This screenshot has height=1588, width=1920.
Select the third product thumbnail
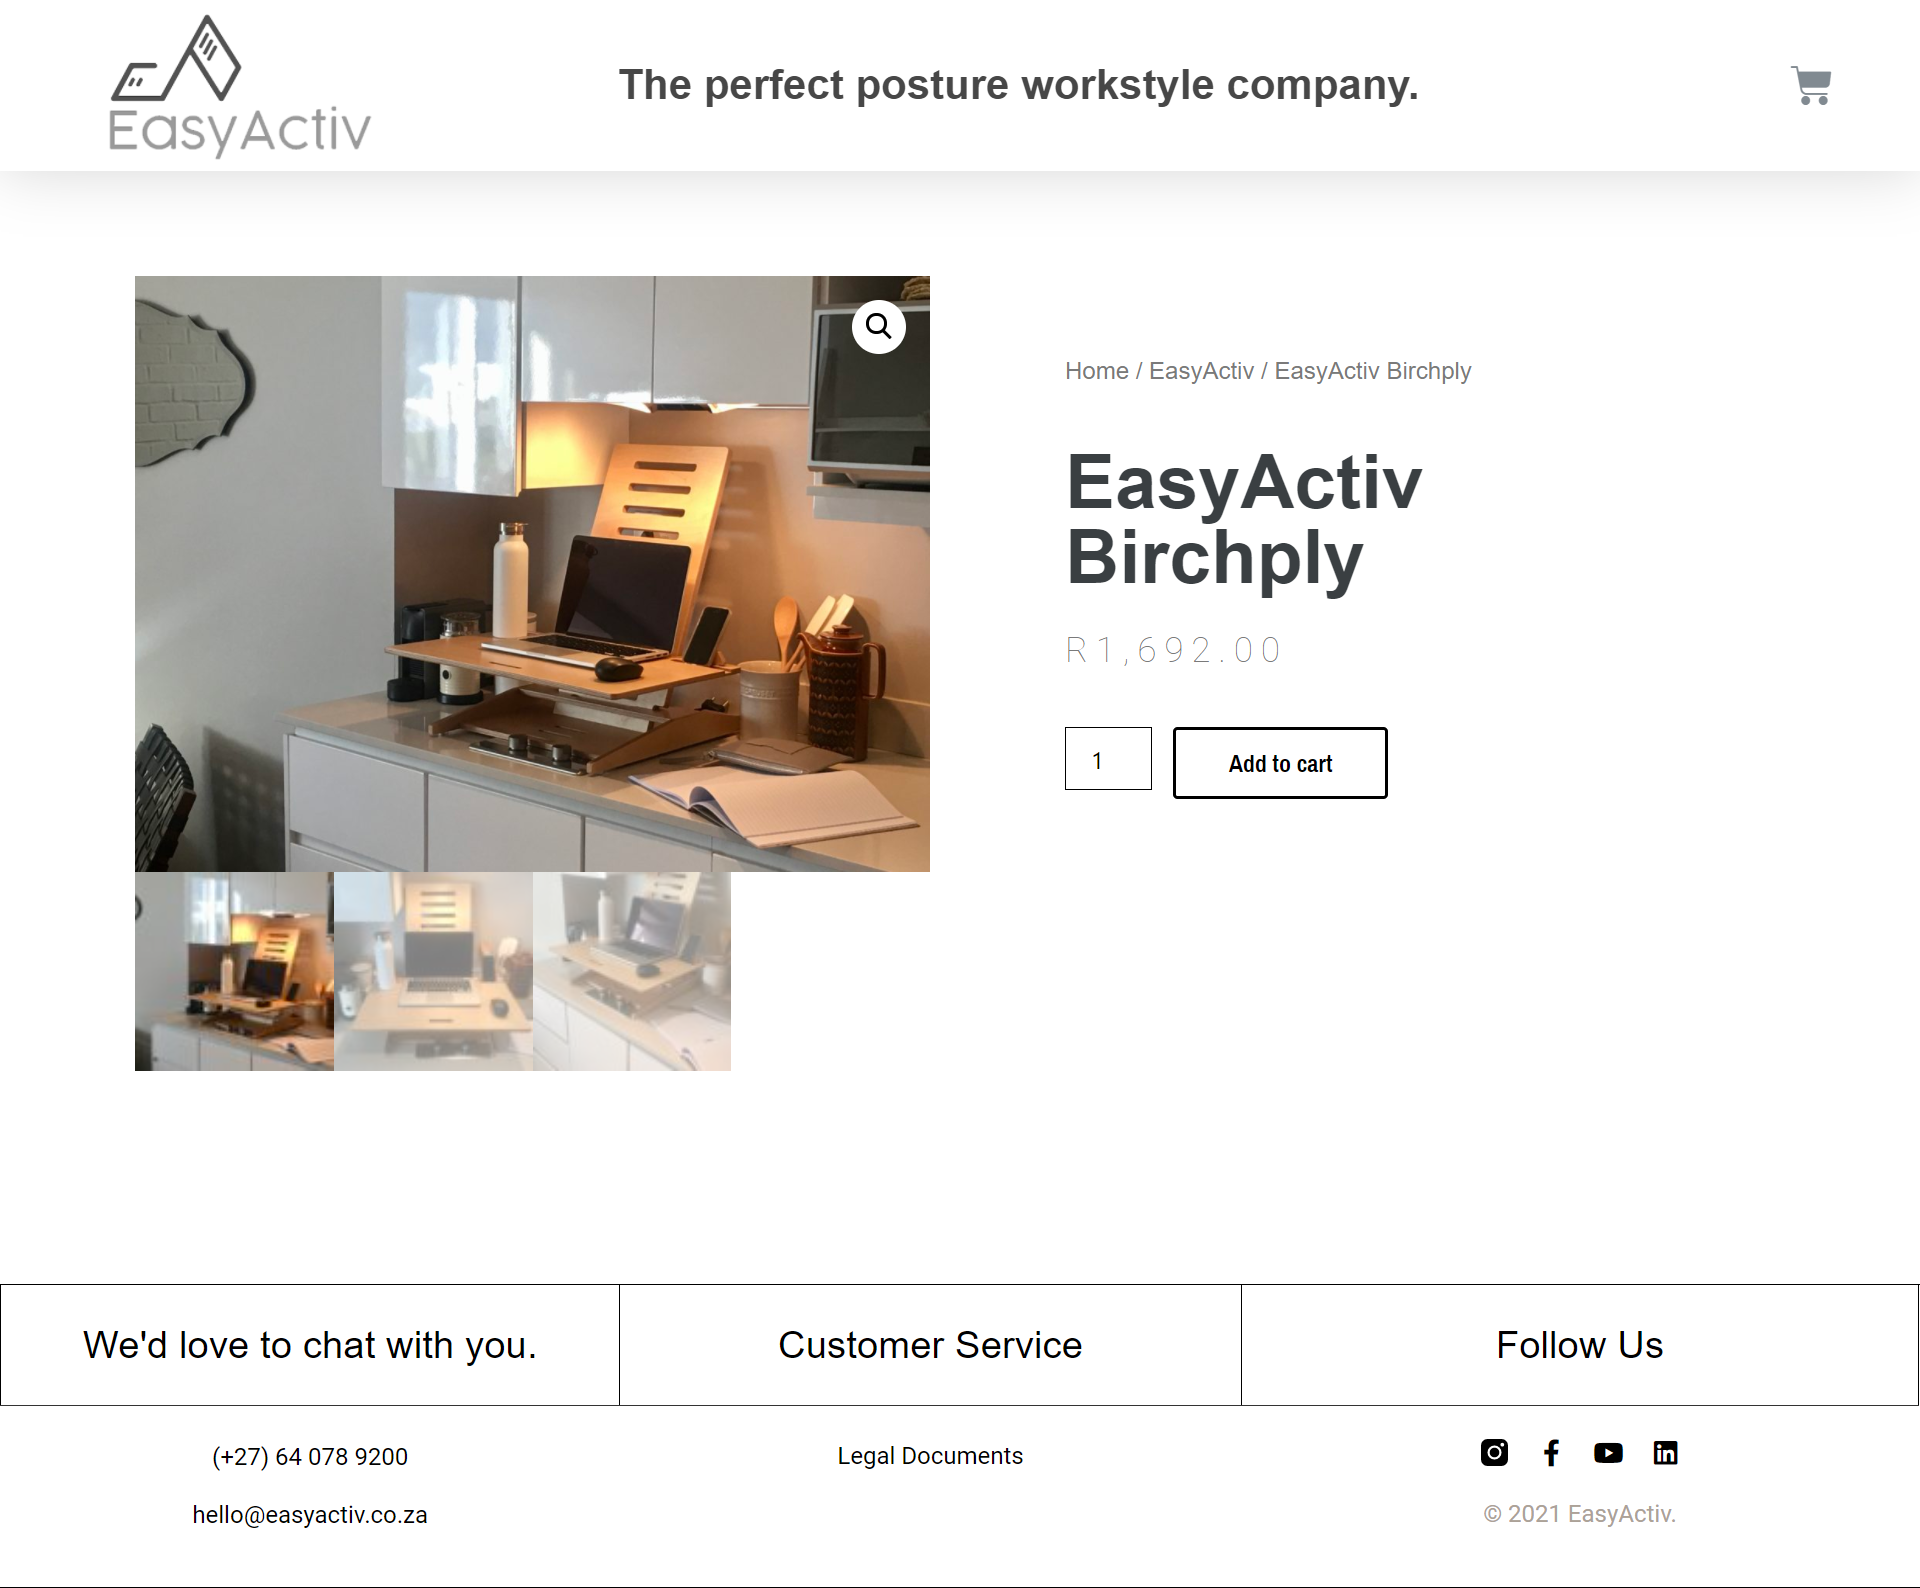[632, 971]
